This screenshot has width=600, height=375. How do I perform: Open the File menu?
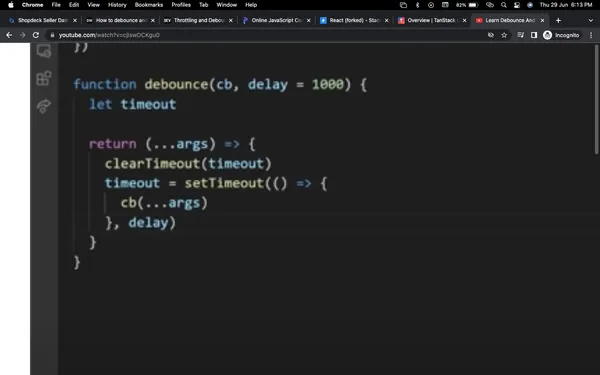tap(56, 5)
